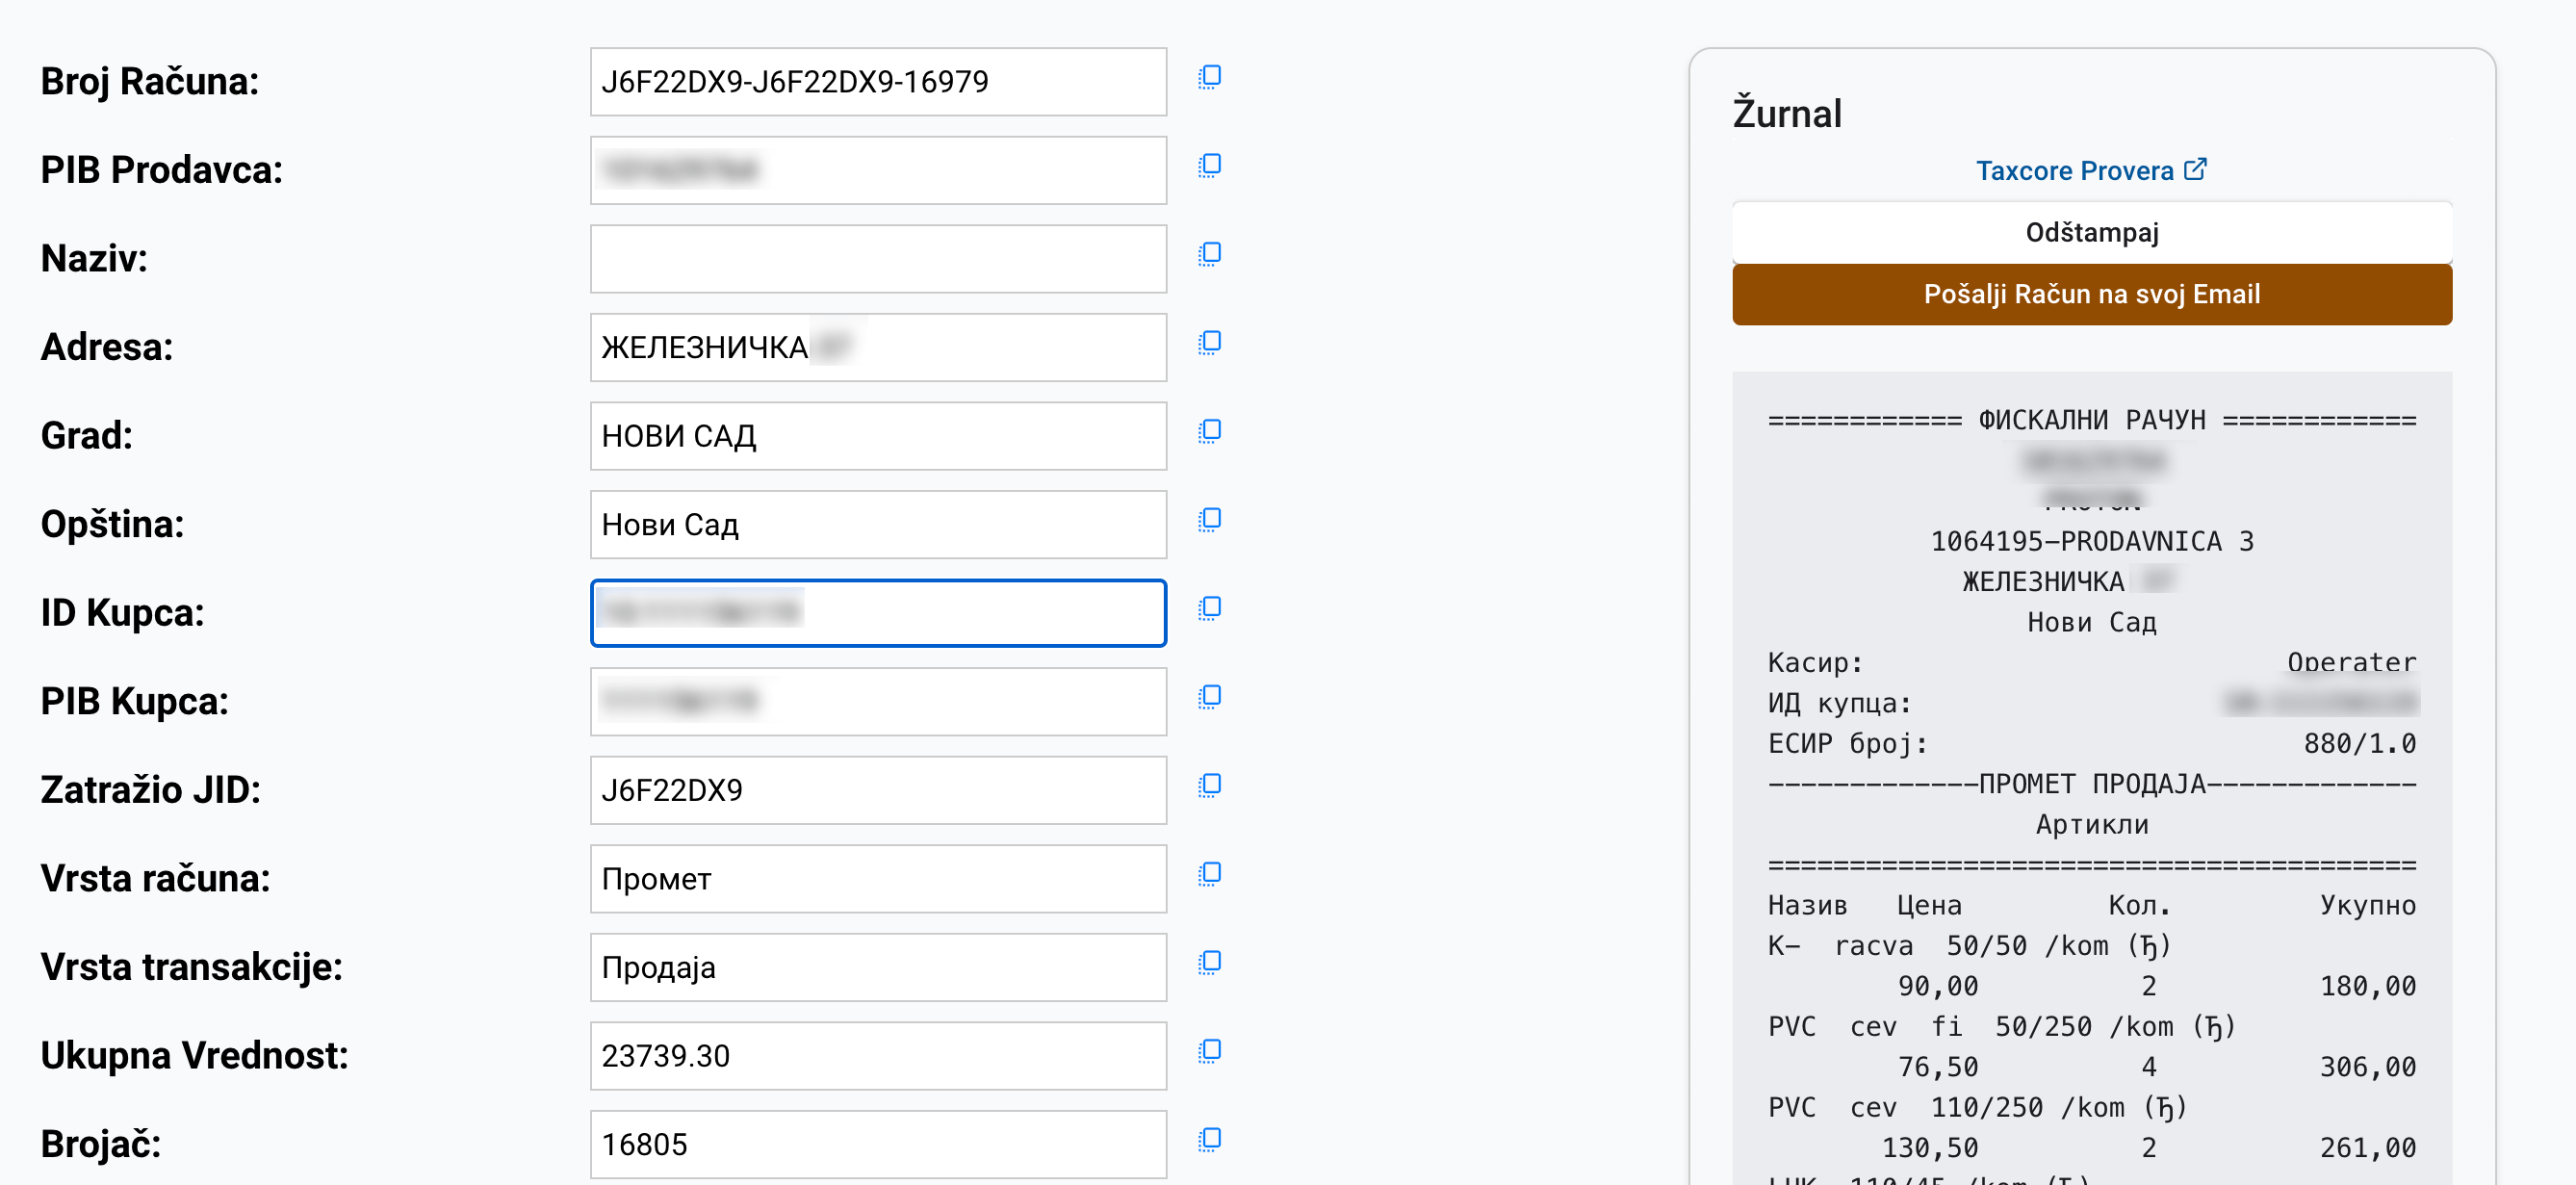This screenshot has height=1185, width=2576.
Task: Click inside the empty Naziv text box
Action: [878, 258]
